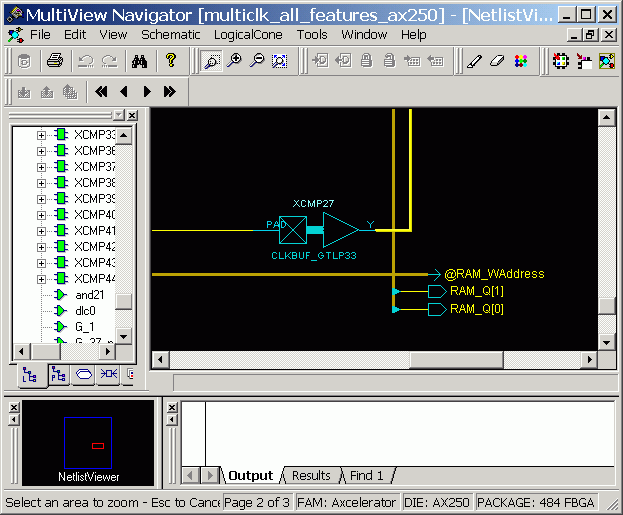623x515 pixels.
Task: Open the Help menu
Action: tap(414, 35)
